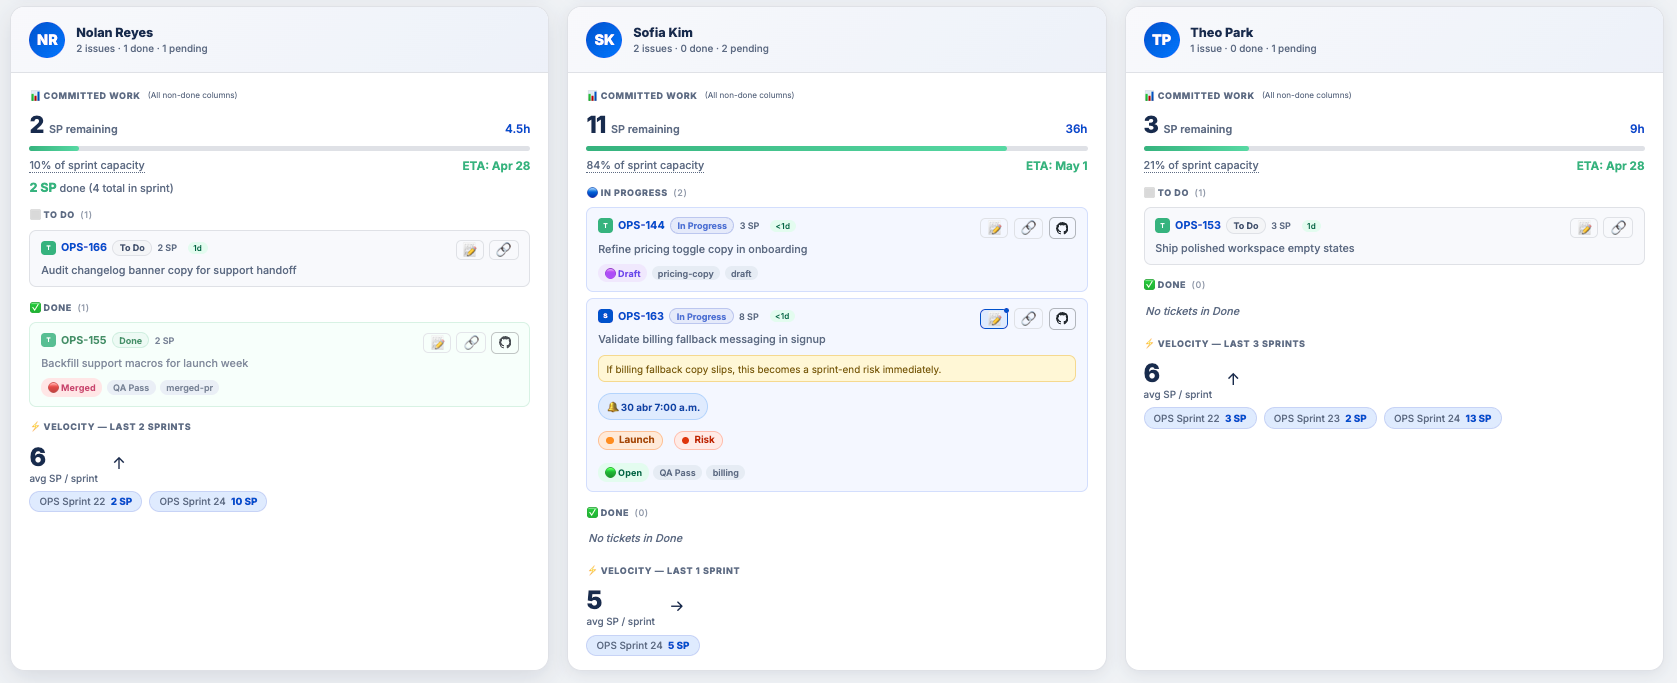Click the Draft tag on OPS-144

[x=623, y=274]
